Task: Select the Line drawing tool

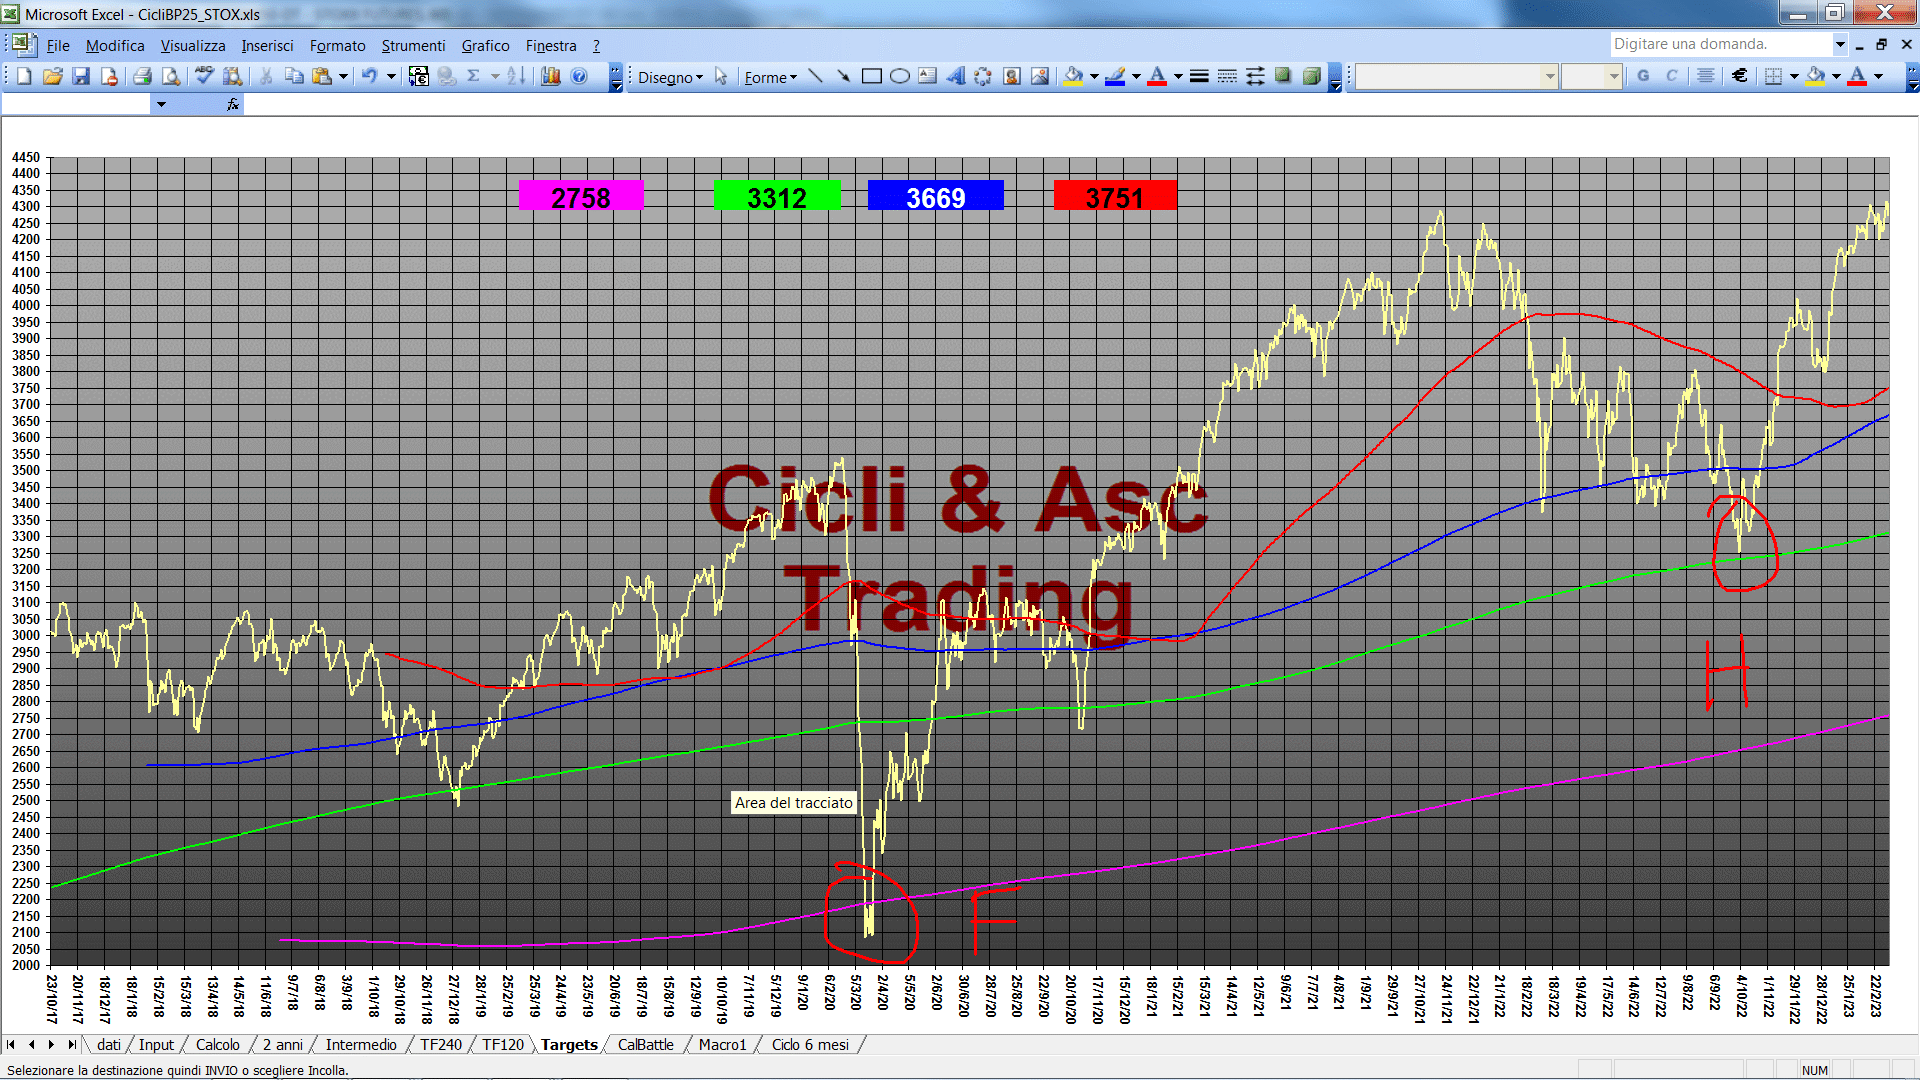Action: [816, 76]
